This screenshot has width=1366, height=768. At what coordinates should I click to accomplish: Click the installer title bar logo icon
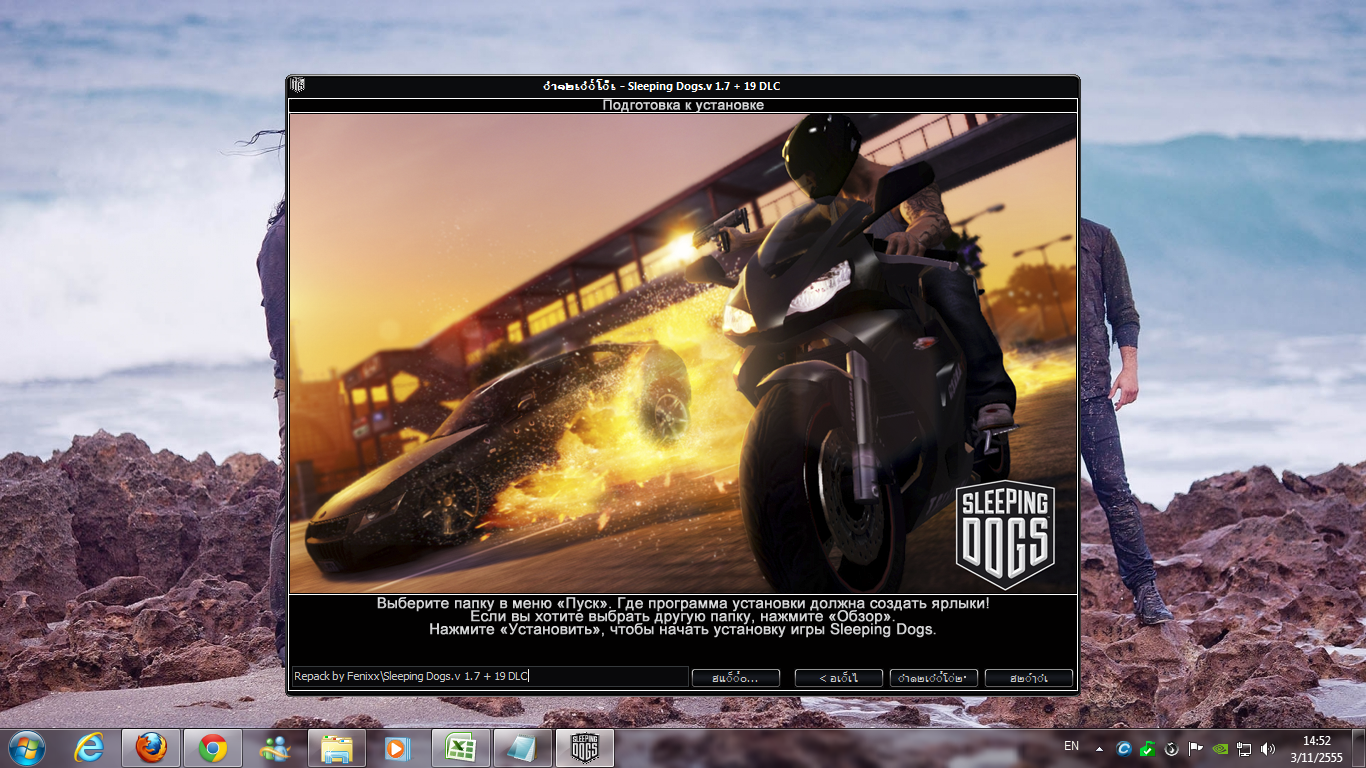pyautogui.click(x=297, y=85)
